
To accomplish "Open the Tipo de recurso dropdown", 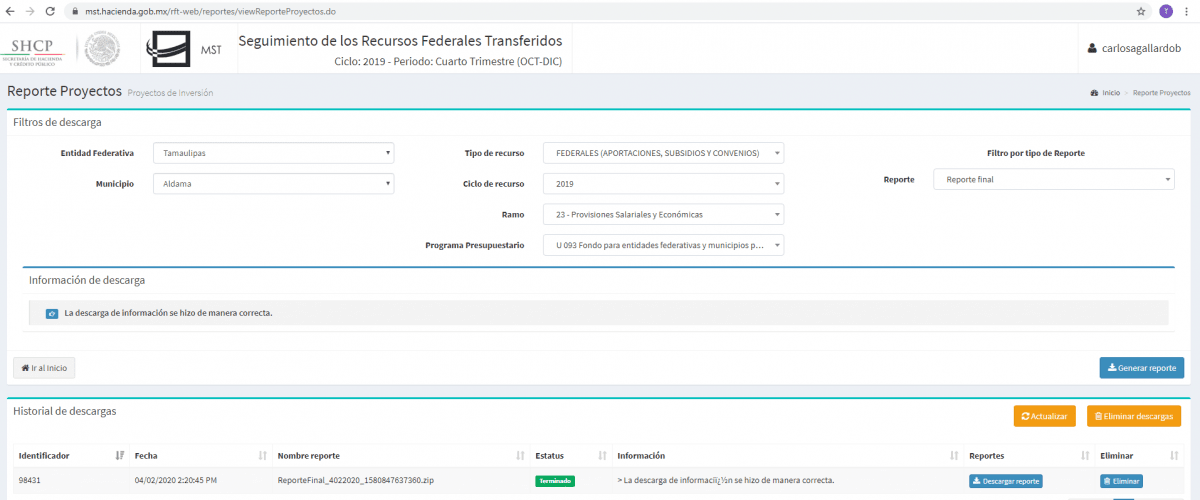I will (663, 153).
